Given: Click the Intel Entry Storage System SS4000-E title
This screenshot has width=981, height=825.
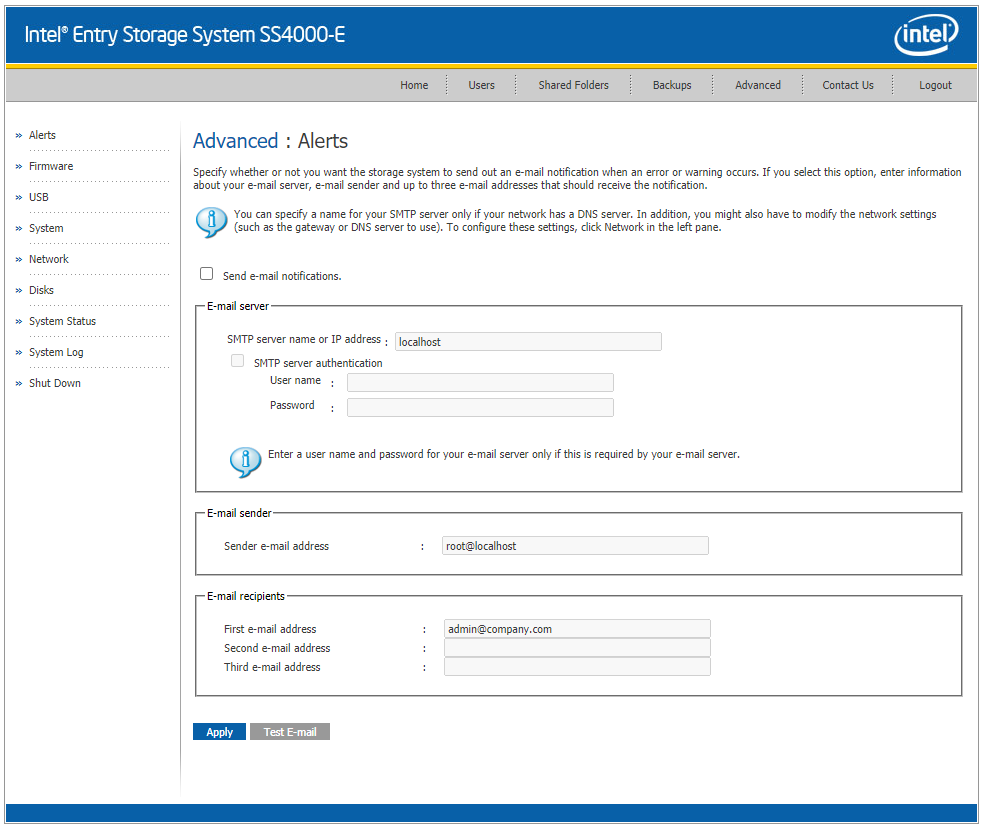Looking at the screenshot, I should pyautogui.click(x=185, y=34).
